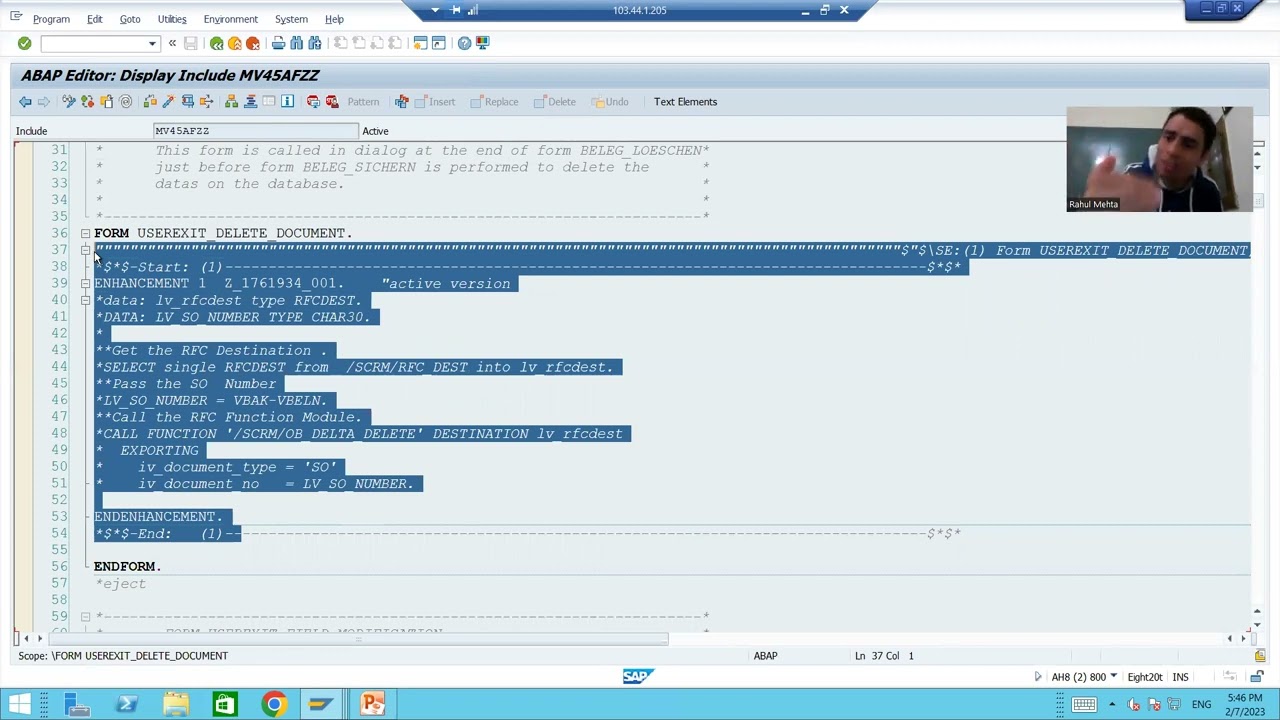Open the System menu

point(291,19)
